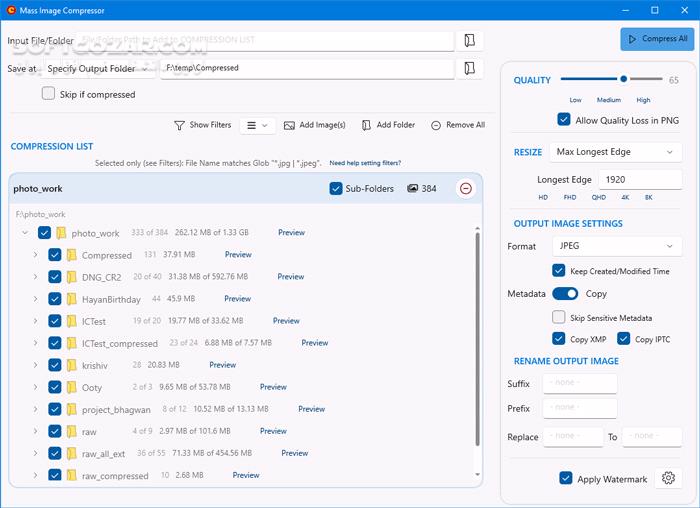Screen dimensions: 700x508
Task: Open the Need help setting filters link
Action: (x=365, y=162)
